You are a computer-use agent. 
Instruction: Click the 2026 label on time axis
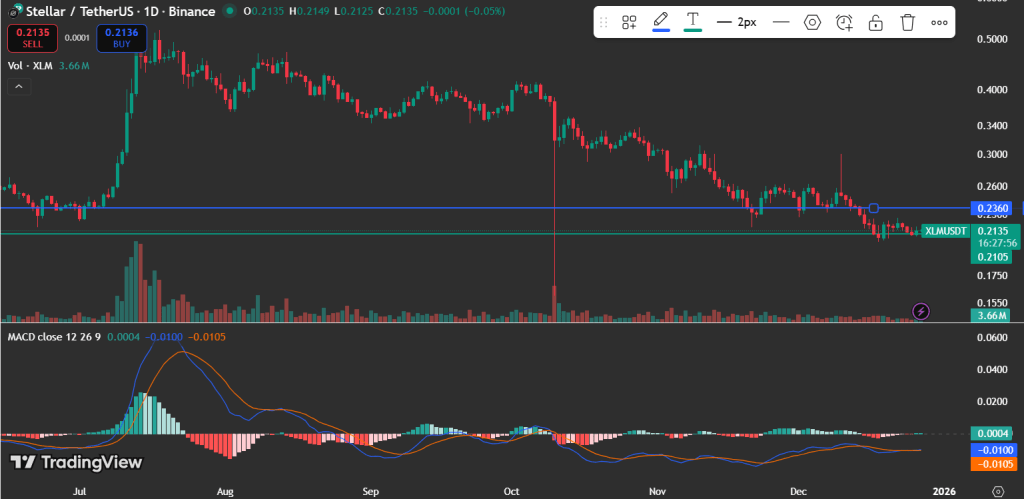944,491
